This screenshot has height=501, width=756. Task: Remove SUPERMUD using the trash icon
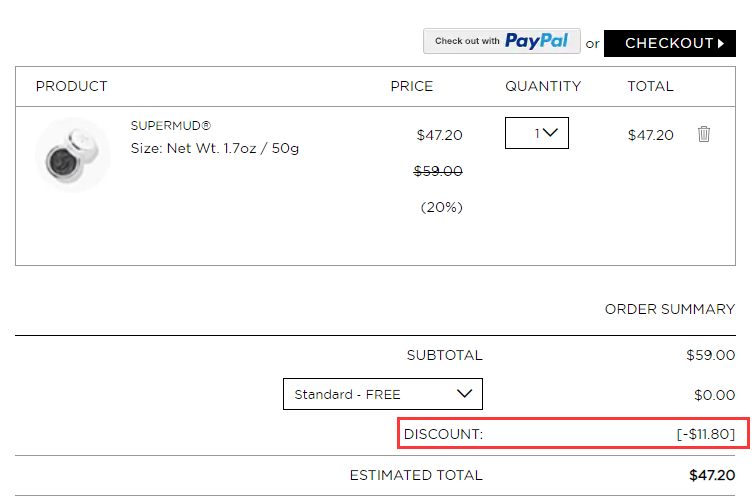click(703, 134)
